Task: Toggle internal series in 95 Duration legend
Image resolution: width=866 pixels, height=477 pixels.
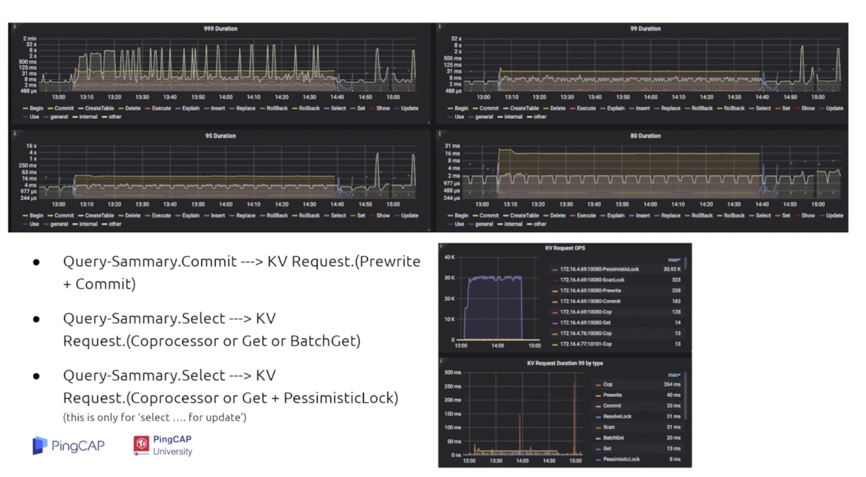Action: 85,224
